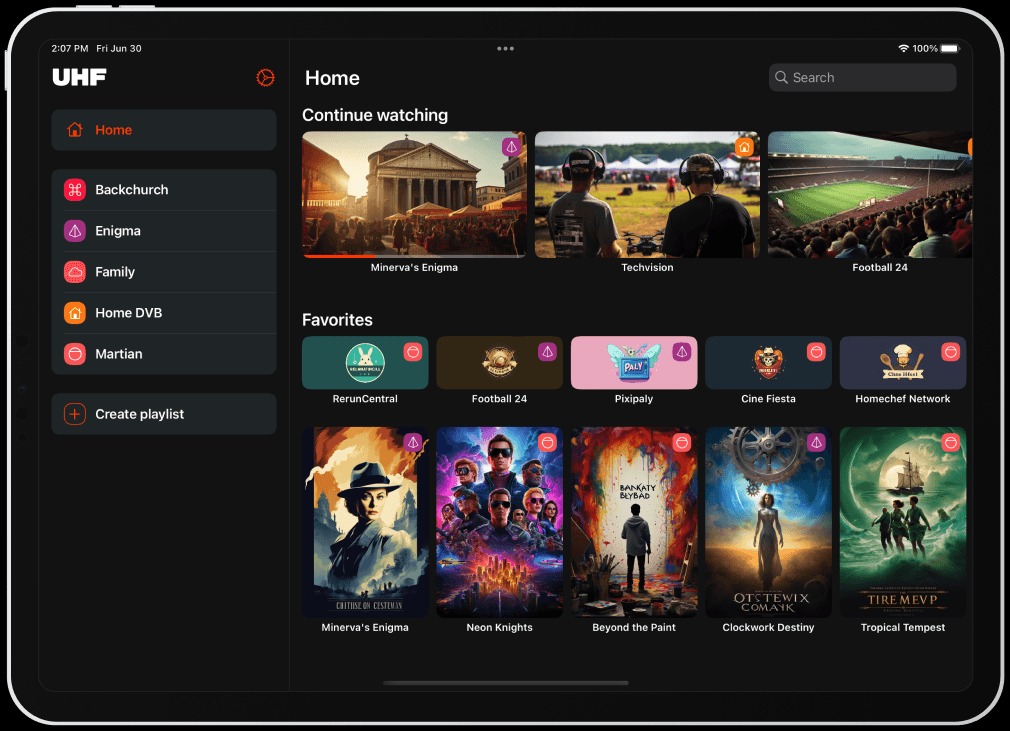This screenshot has height=731, width=1010.
Task: Click the 'Continue watching' heading
Action: point(375,115)
